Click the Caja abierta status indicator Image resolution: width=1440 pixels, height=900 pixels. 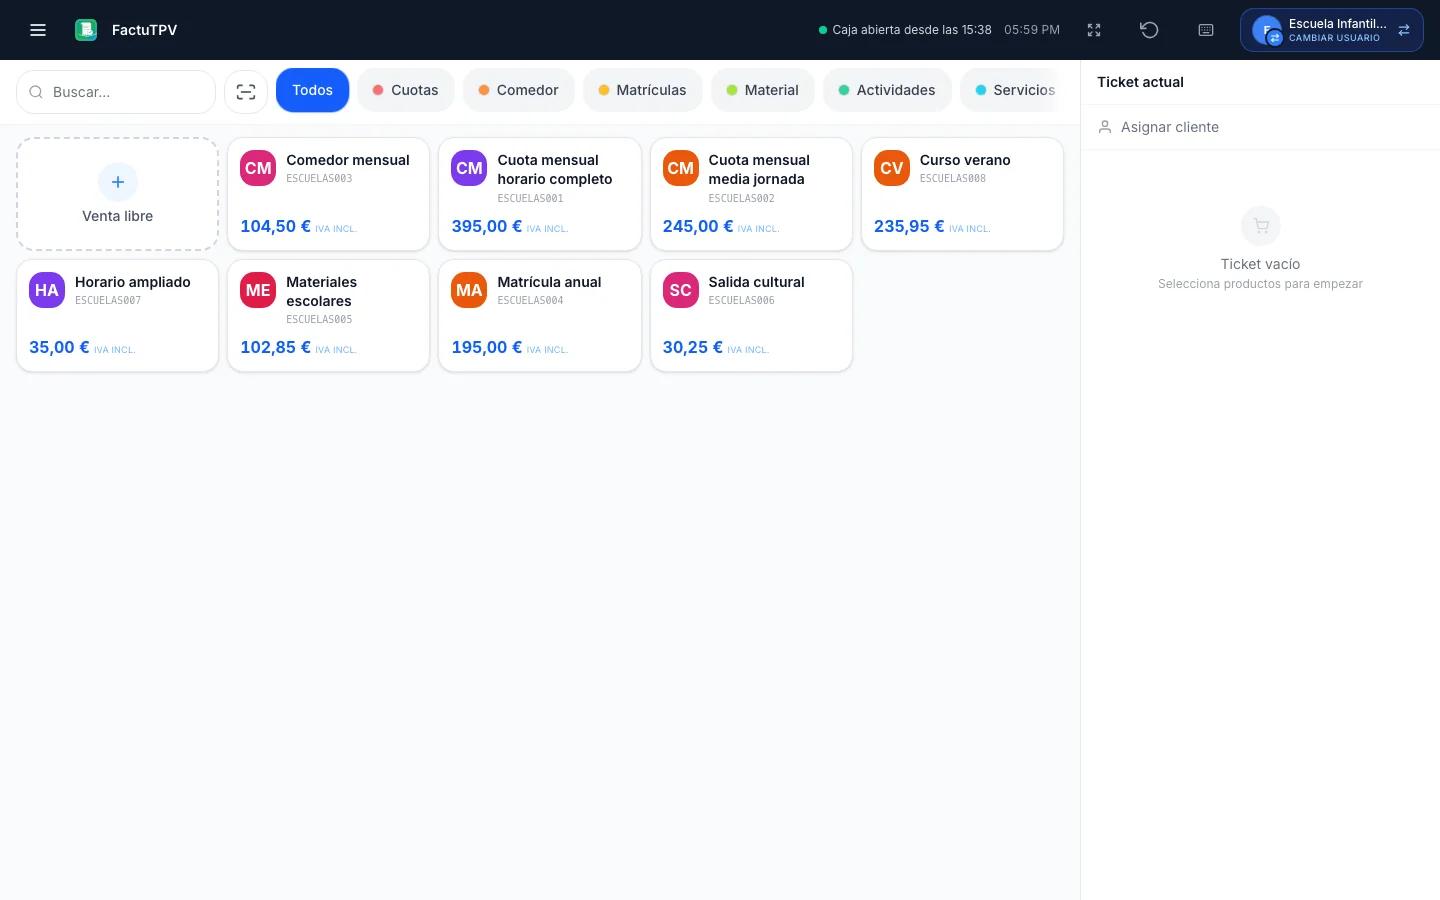pos(905,30)
